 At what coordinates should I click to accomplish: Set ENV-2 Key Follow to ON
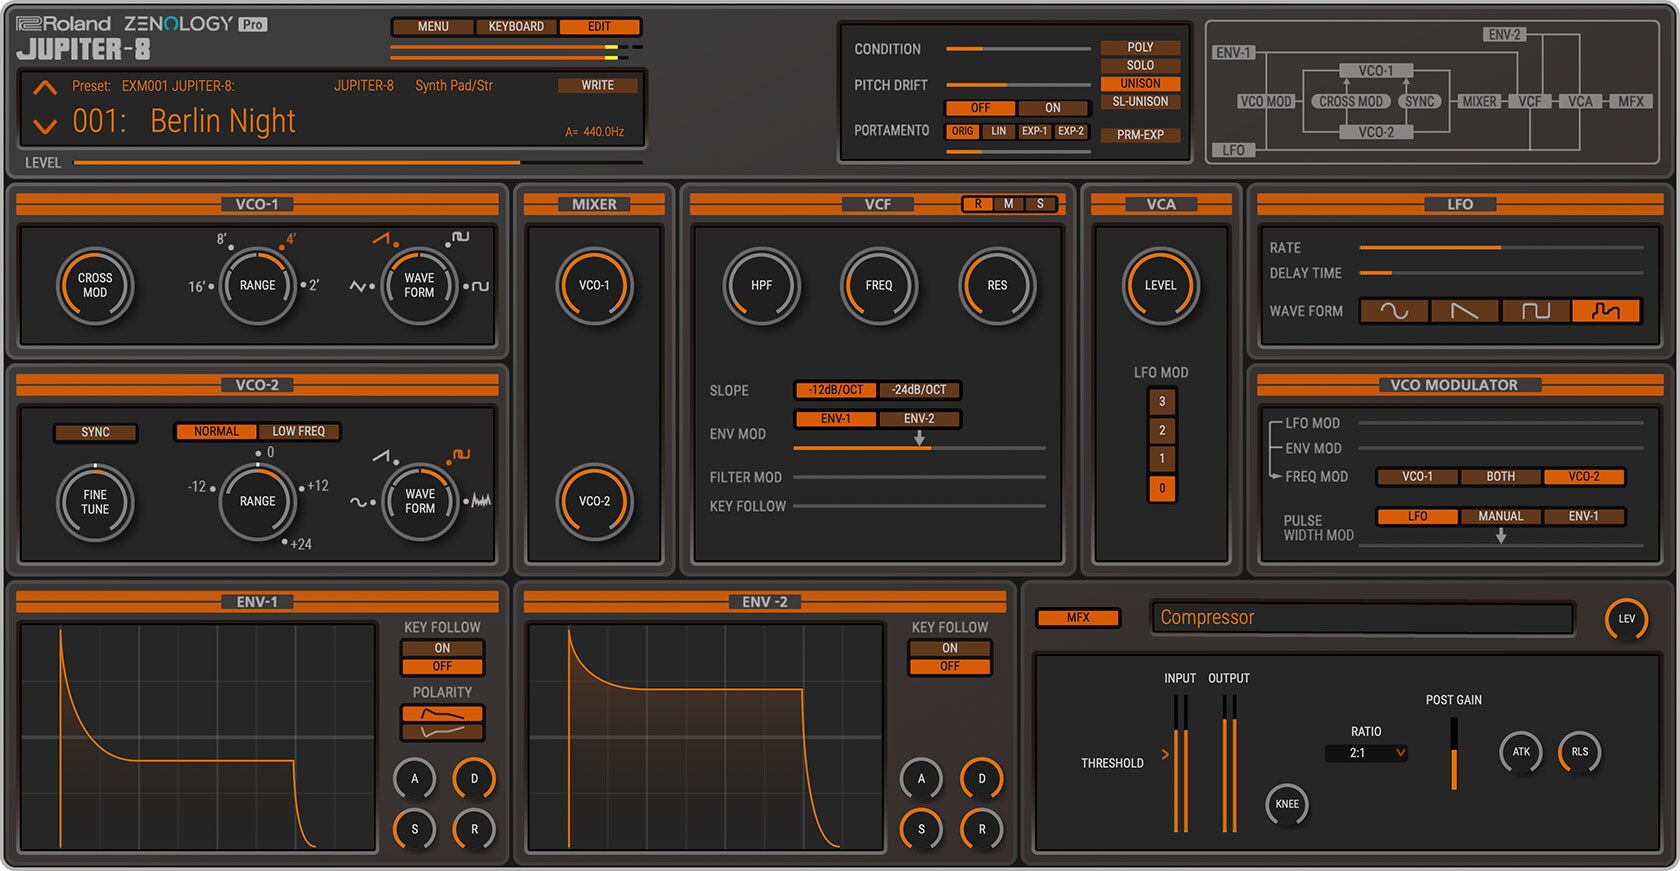(949, 648)
